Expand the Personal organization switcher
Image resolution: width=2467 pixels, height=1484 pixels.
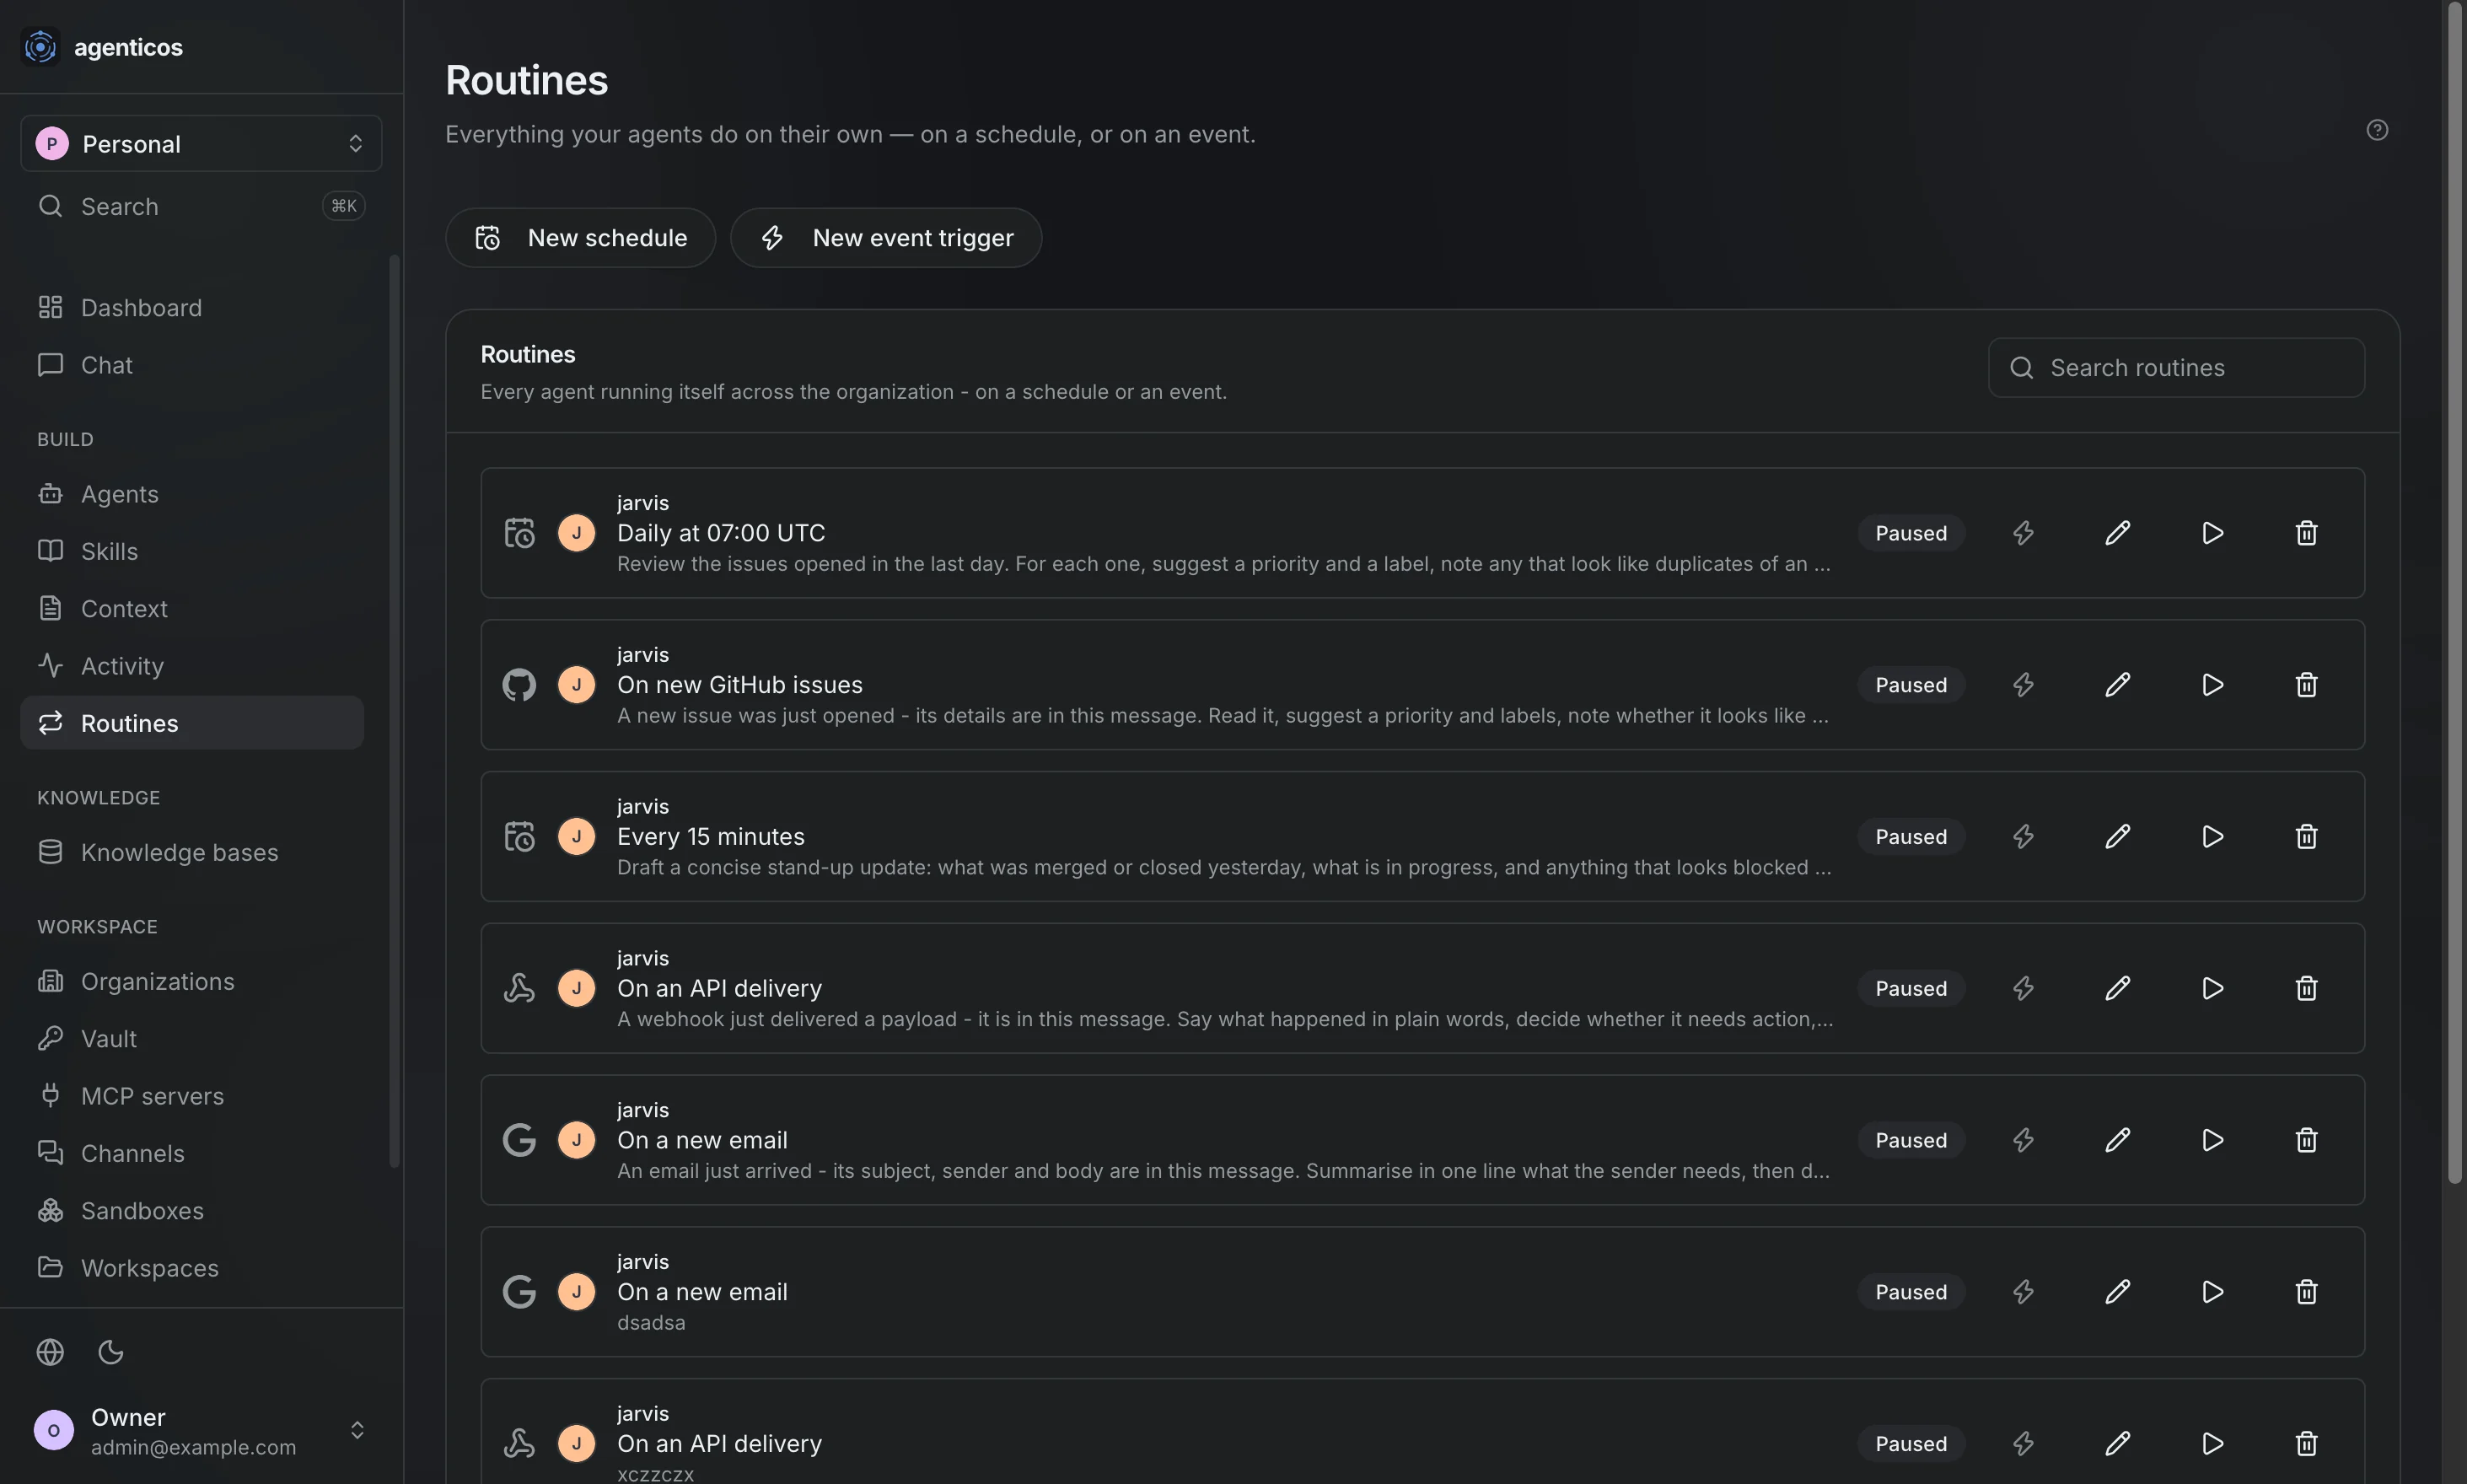pos(201,144)
